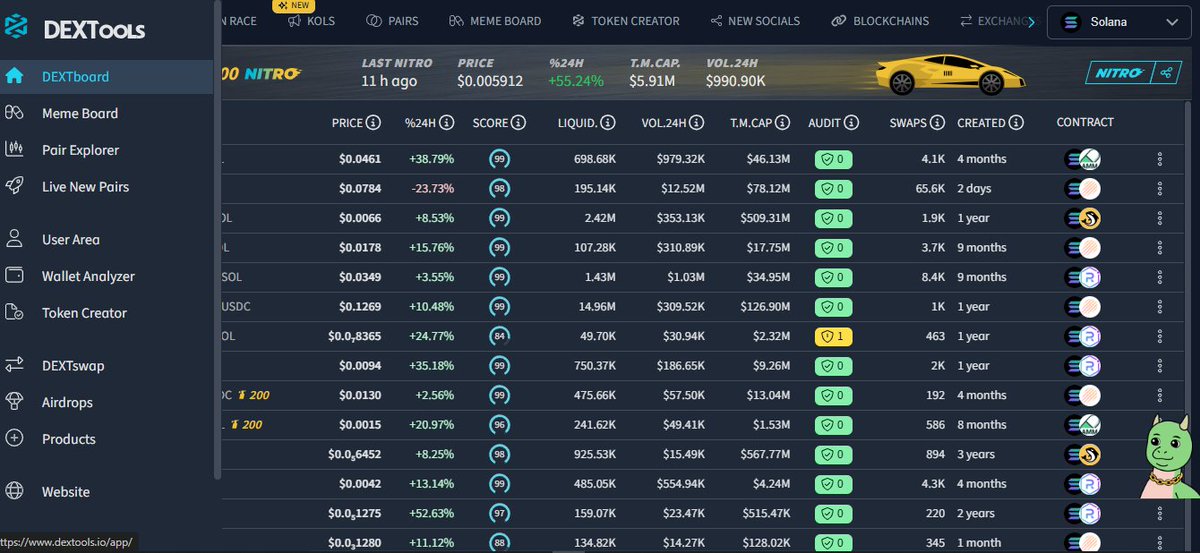Click the wallet icon beside Wallet Analyzer
The image size is (1200, 553).
[15, 276]
